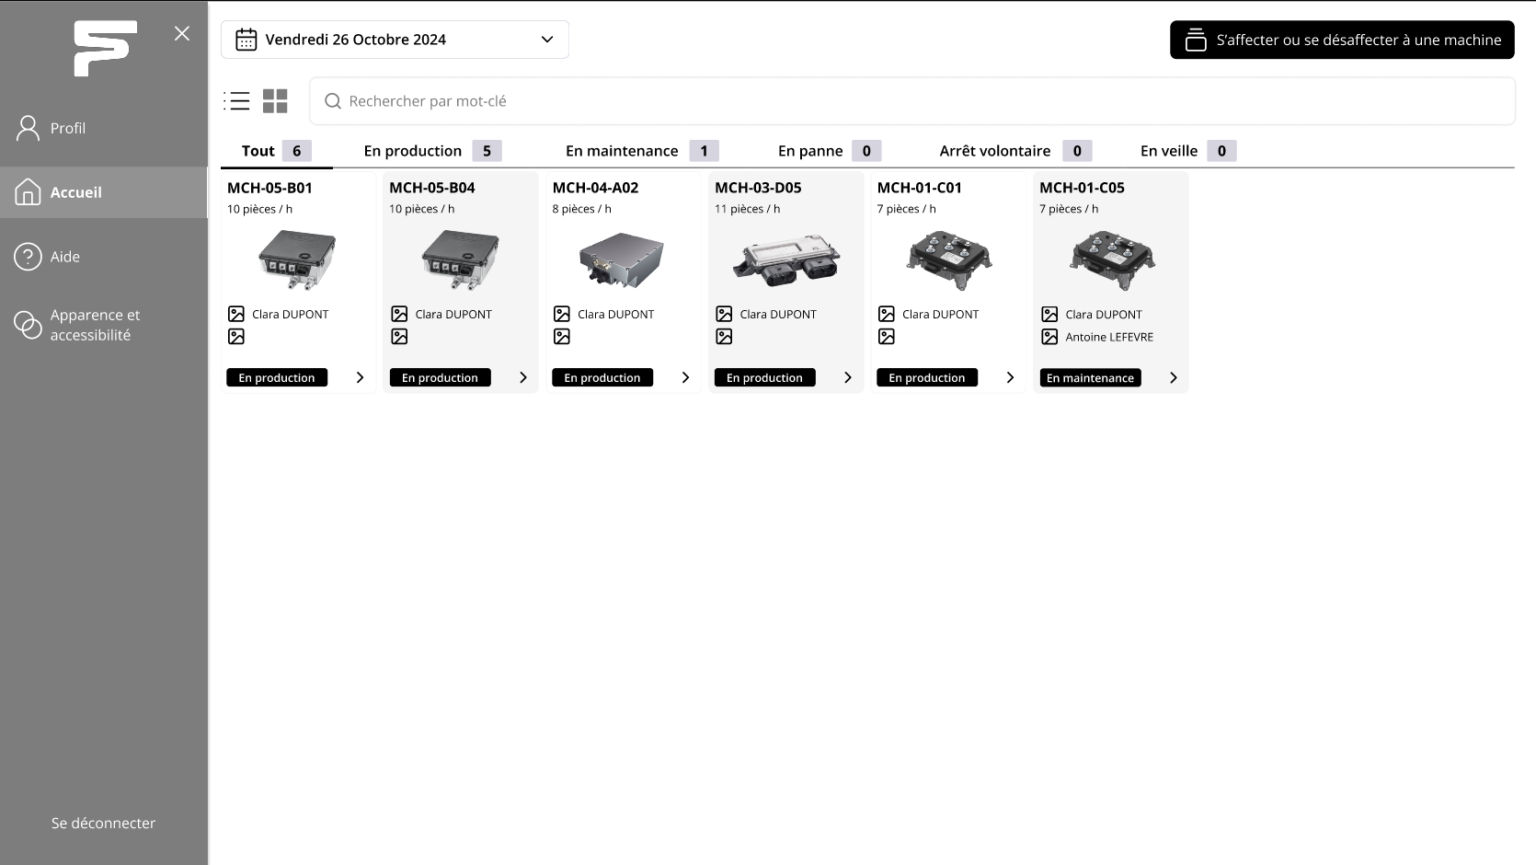This screenshot has height=865, width=1536.
Task: Close the sidebar with X icon
Action: 182,33
